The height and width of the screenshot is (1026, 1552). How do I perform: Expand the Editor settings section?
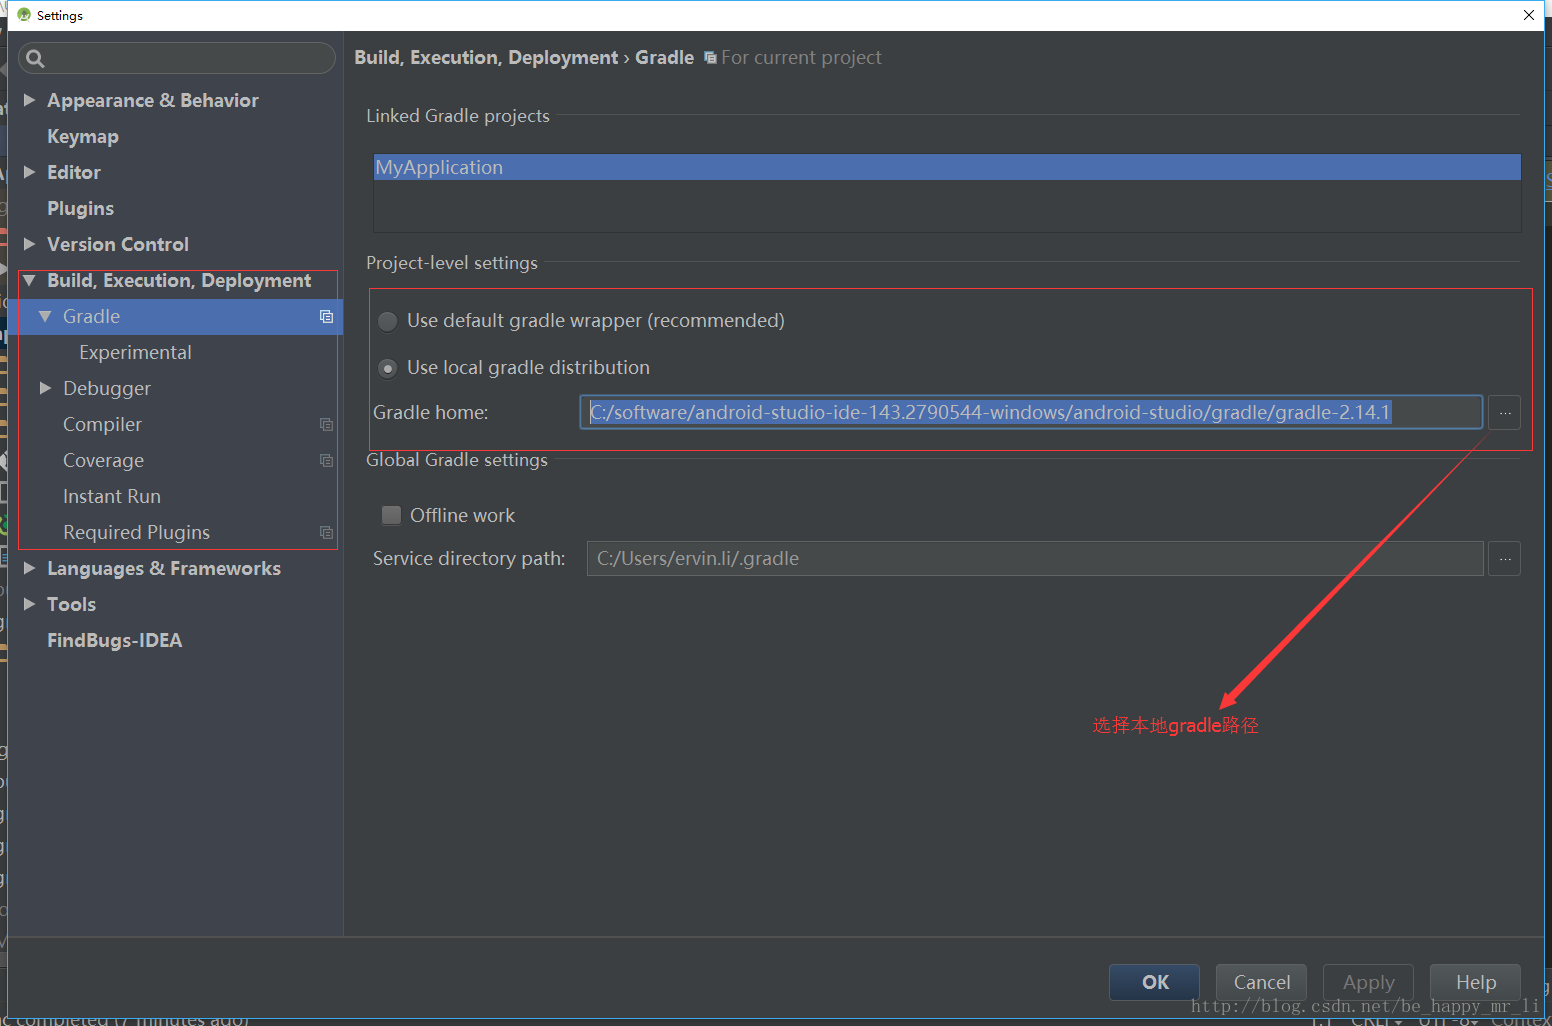click(x=30, y=172)
